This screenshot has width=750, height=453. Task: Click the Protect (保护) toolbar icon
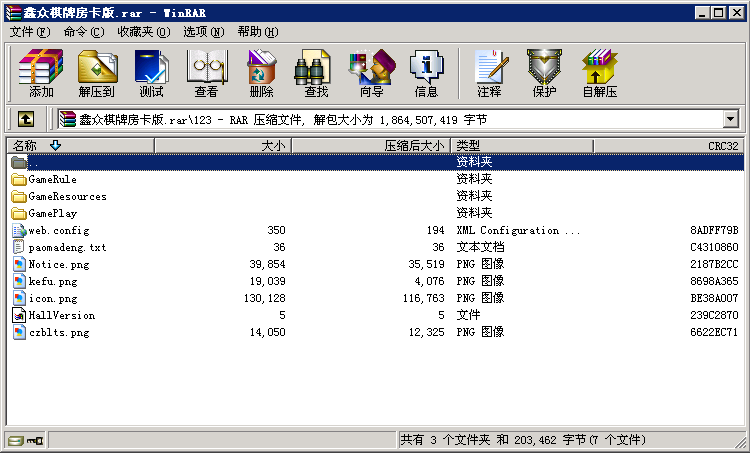(544, 73)
